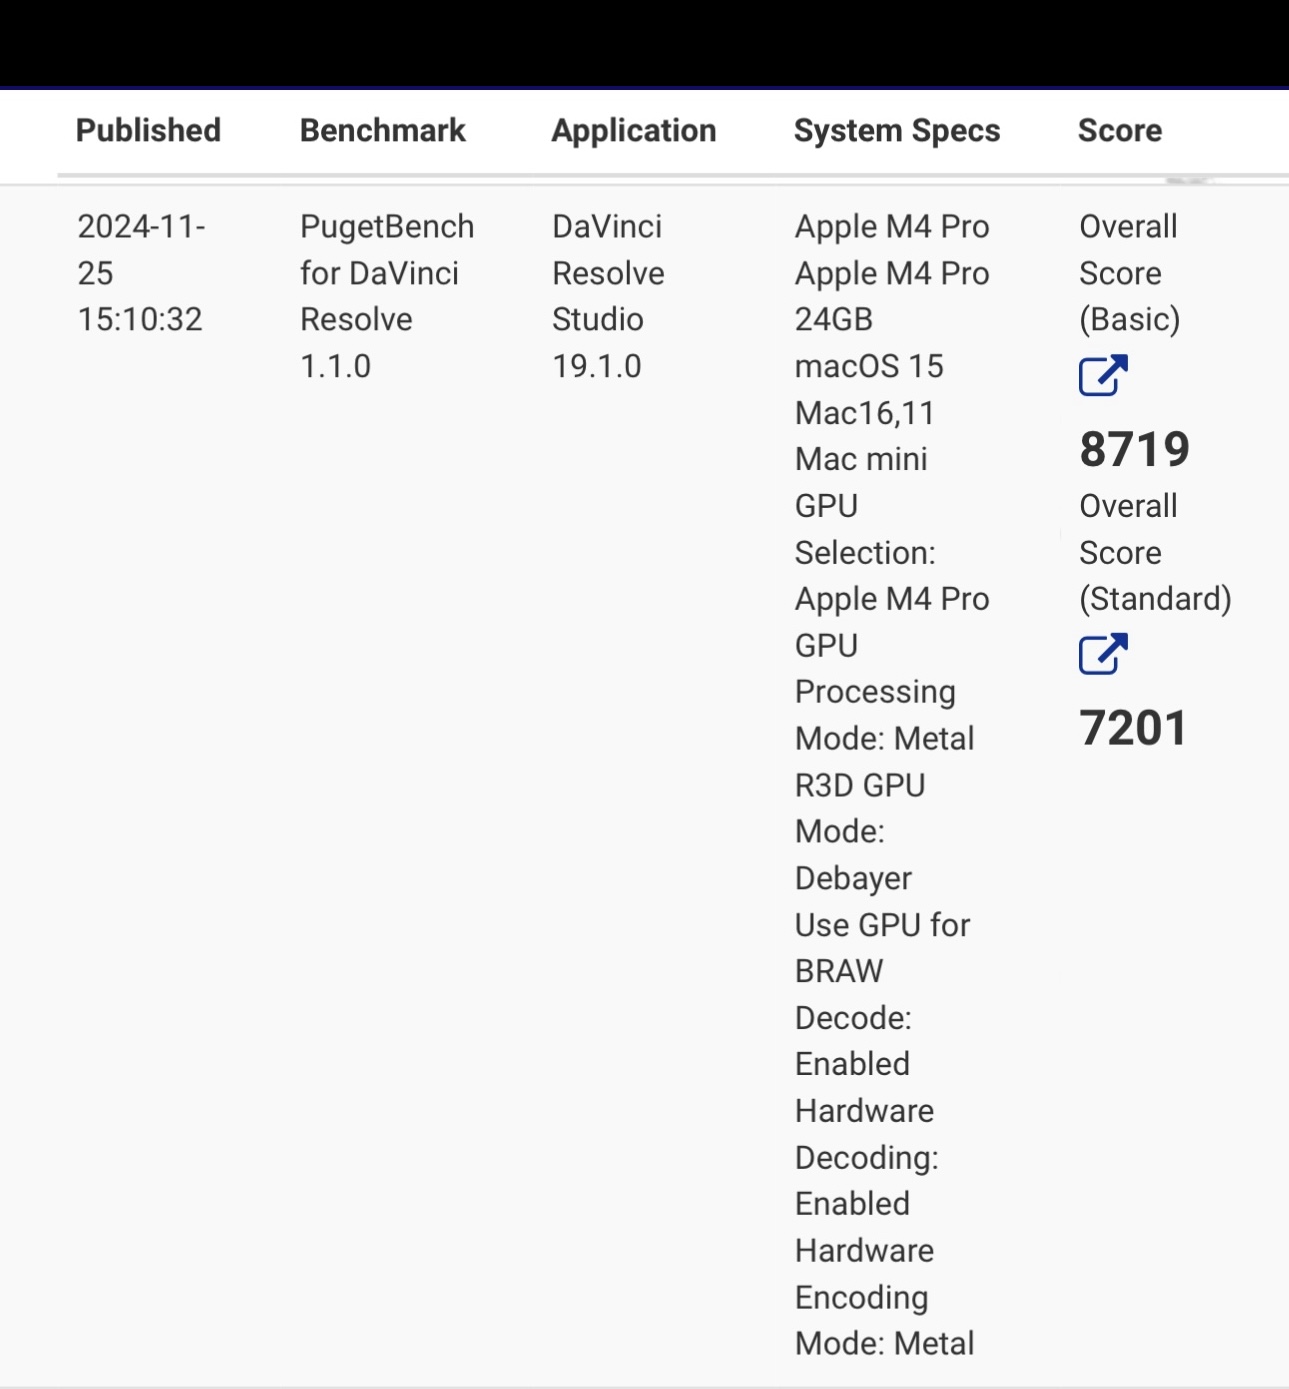Viewport: 1289px width, 1389px height.
Task: Click the 'Decoding:' spec line
Action: (x=867, y=1158)
